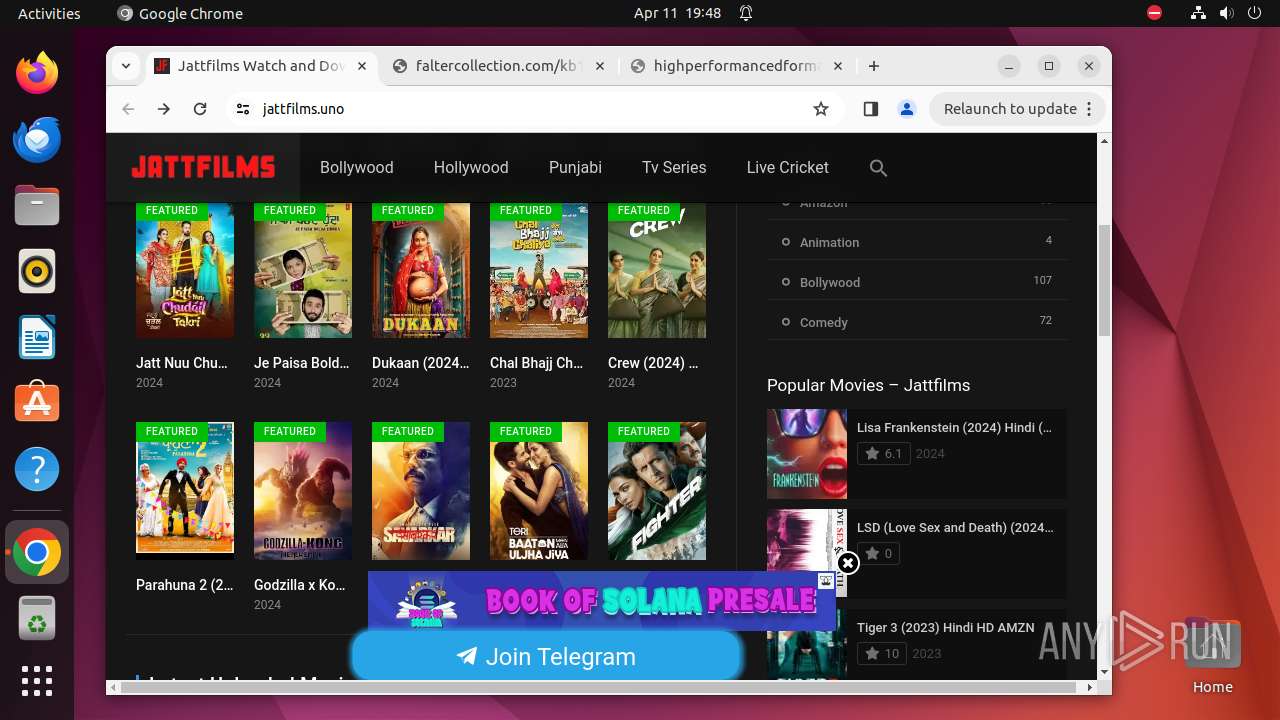Open the Comedy category link
This screenshot has height=720, width=1280.
[824, 322]
